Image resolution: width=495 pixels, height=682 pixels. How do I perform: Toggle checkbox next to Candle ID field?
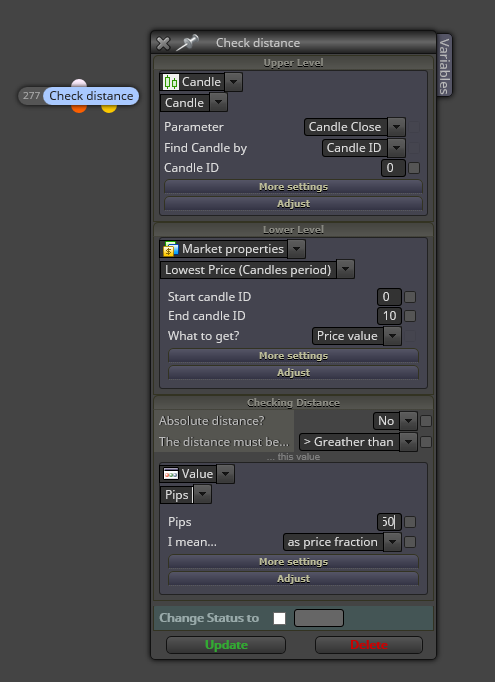(414, 168)
